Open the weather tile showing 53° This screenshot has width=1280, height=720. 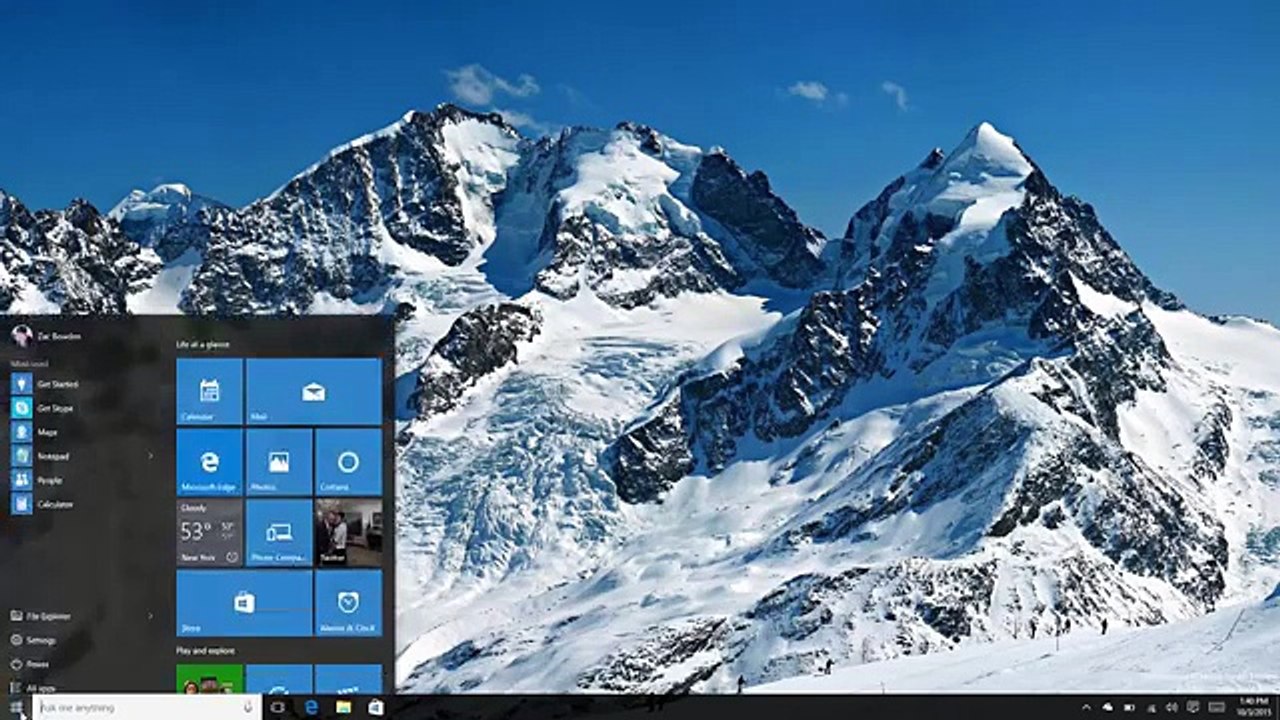click(x=210, y=533)
